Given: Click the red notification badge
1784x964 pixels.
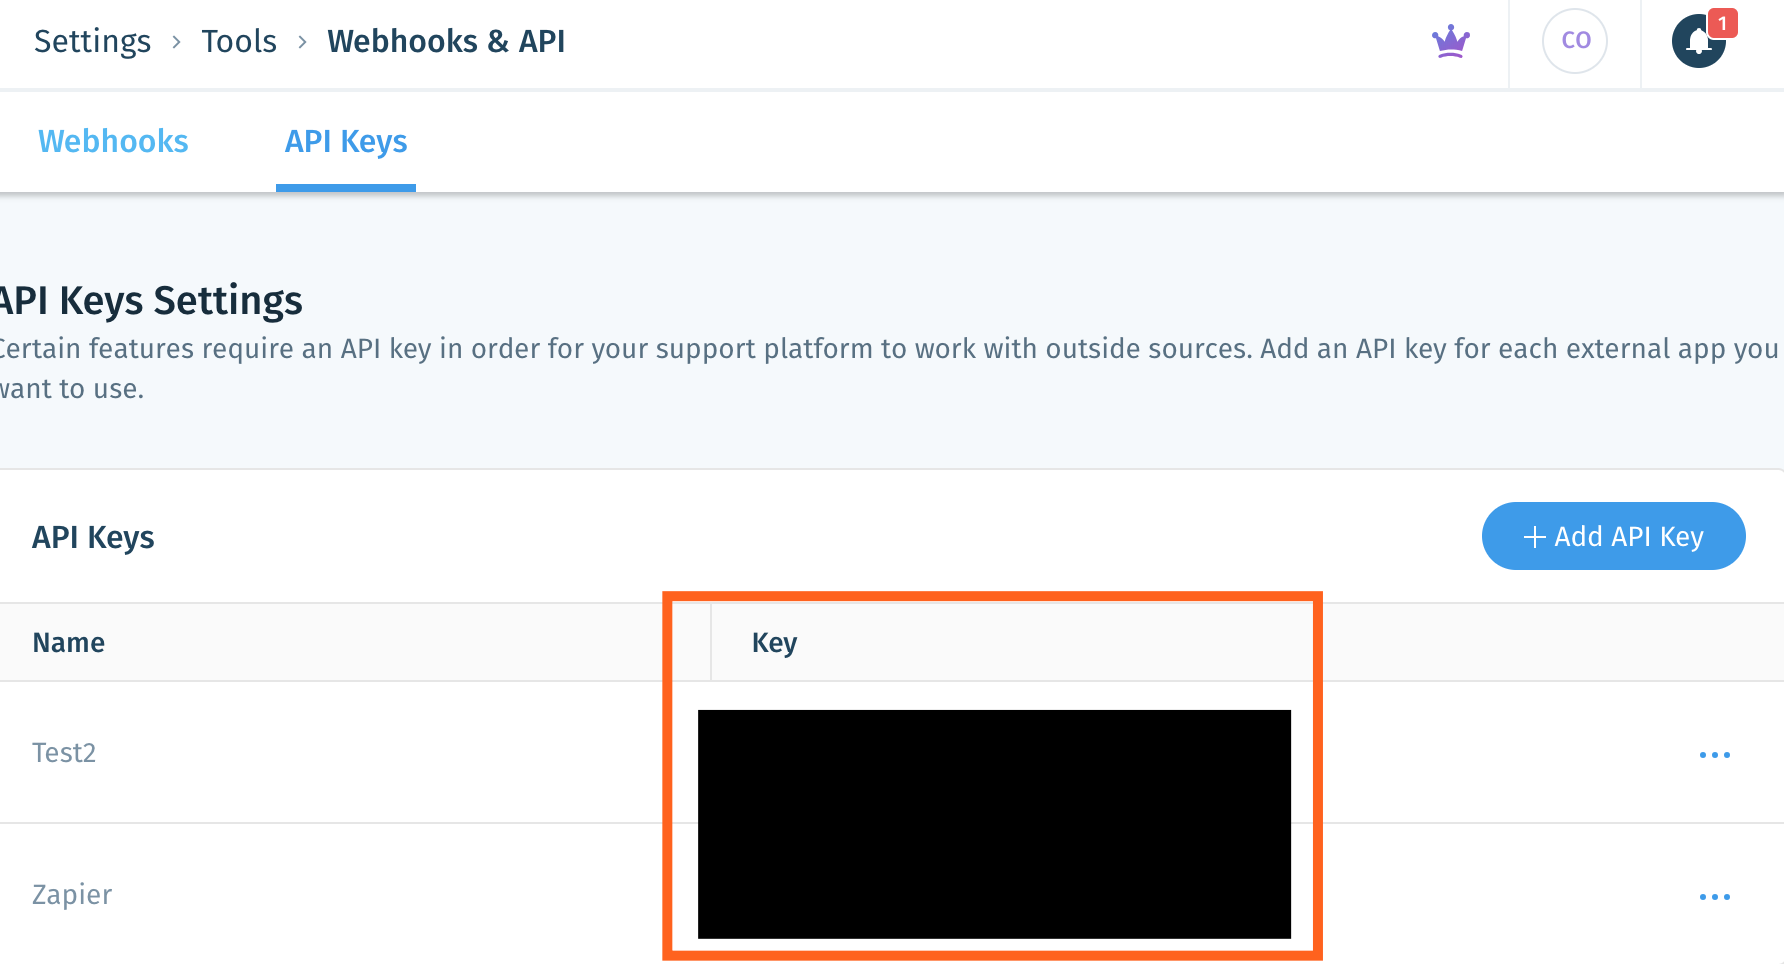Looking at the screenshot, I should [1722, 23].
